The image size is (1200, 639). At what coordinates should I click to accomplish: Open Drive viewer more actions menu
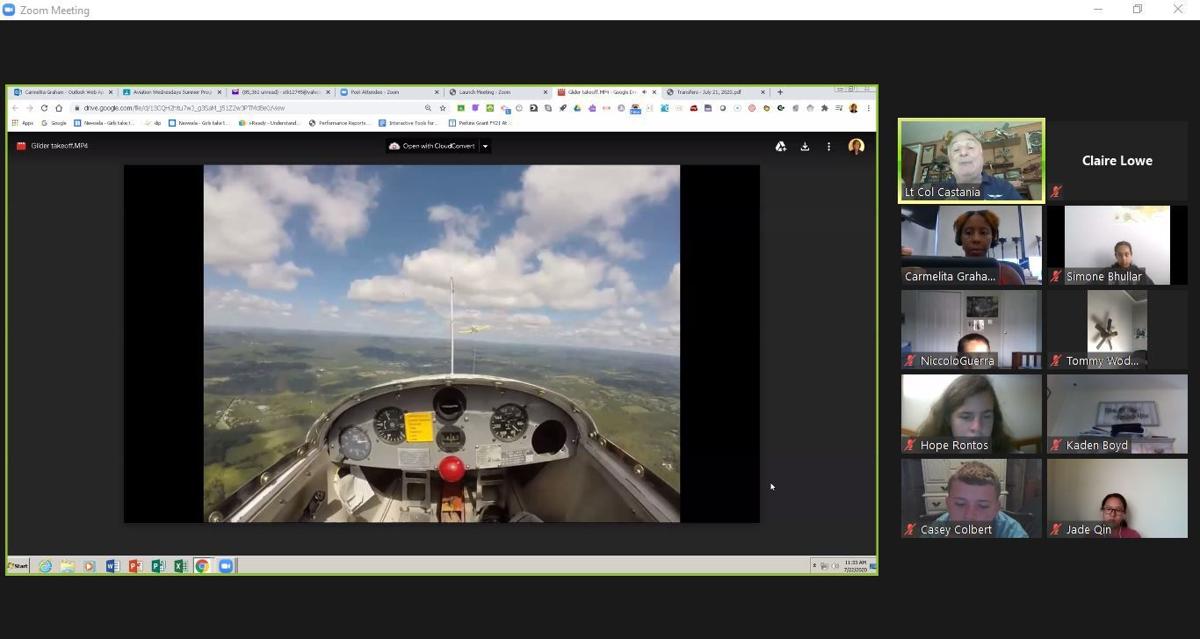(828, 146)
